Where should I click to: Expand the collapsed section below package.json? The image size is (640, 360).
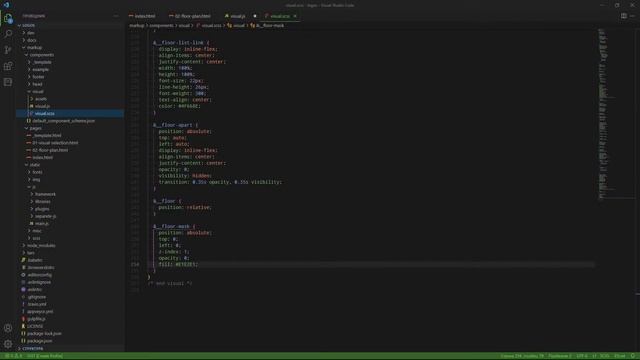pyautogui.click(x=33, y=349)
